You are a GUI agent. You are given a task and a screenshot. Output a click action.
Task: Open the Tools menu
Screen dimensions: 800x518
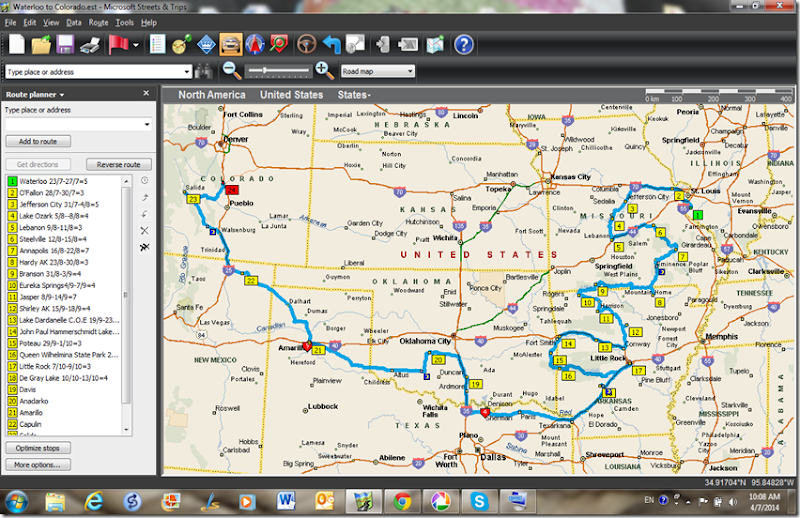point(124,22)
